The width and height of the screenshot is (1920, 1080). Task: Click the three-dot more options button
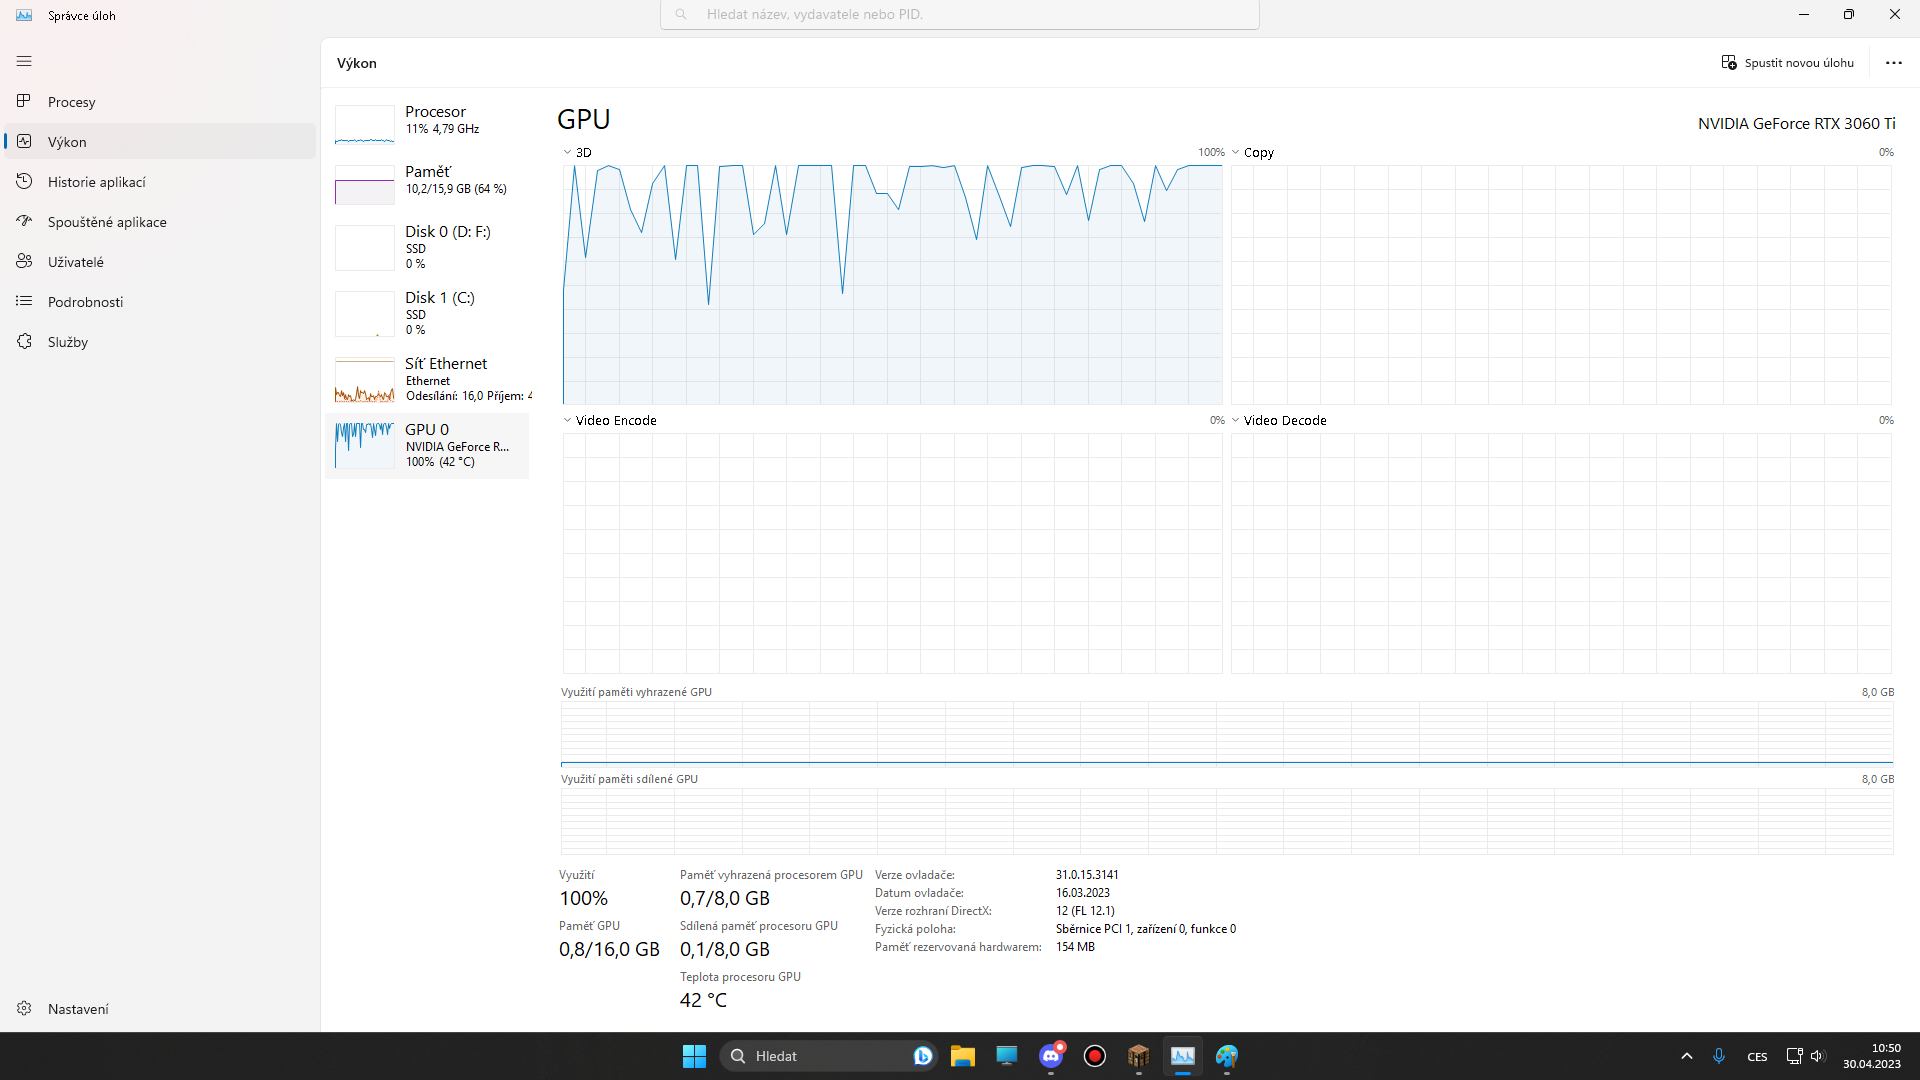pyautogui.click(x=1893, y=63)
